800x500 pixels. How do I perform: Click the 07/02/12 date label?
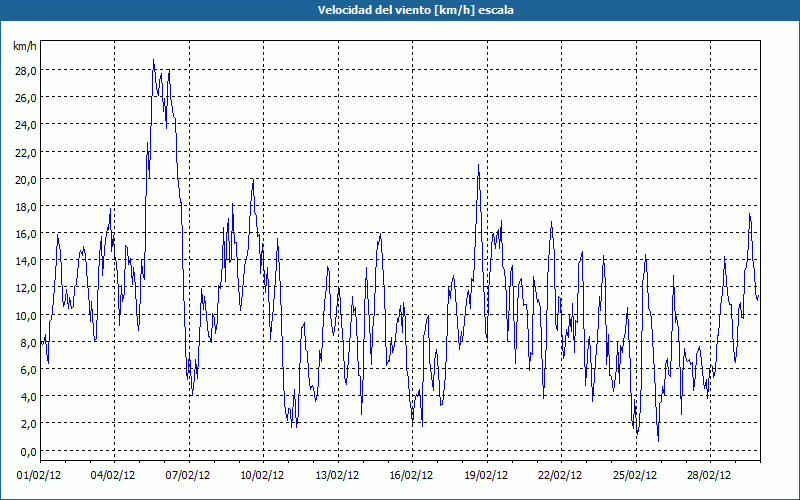coord(188,475)
